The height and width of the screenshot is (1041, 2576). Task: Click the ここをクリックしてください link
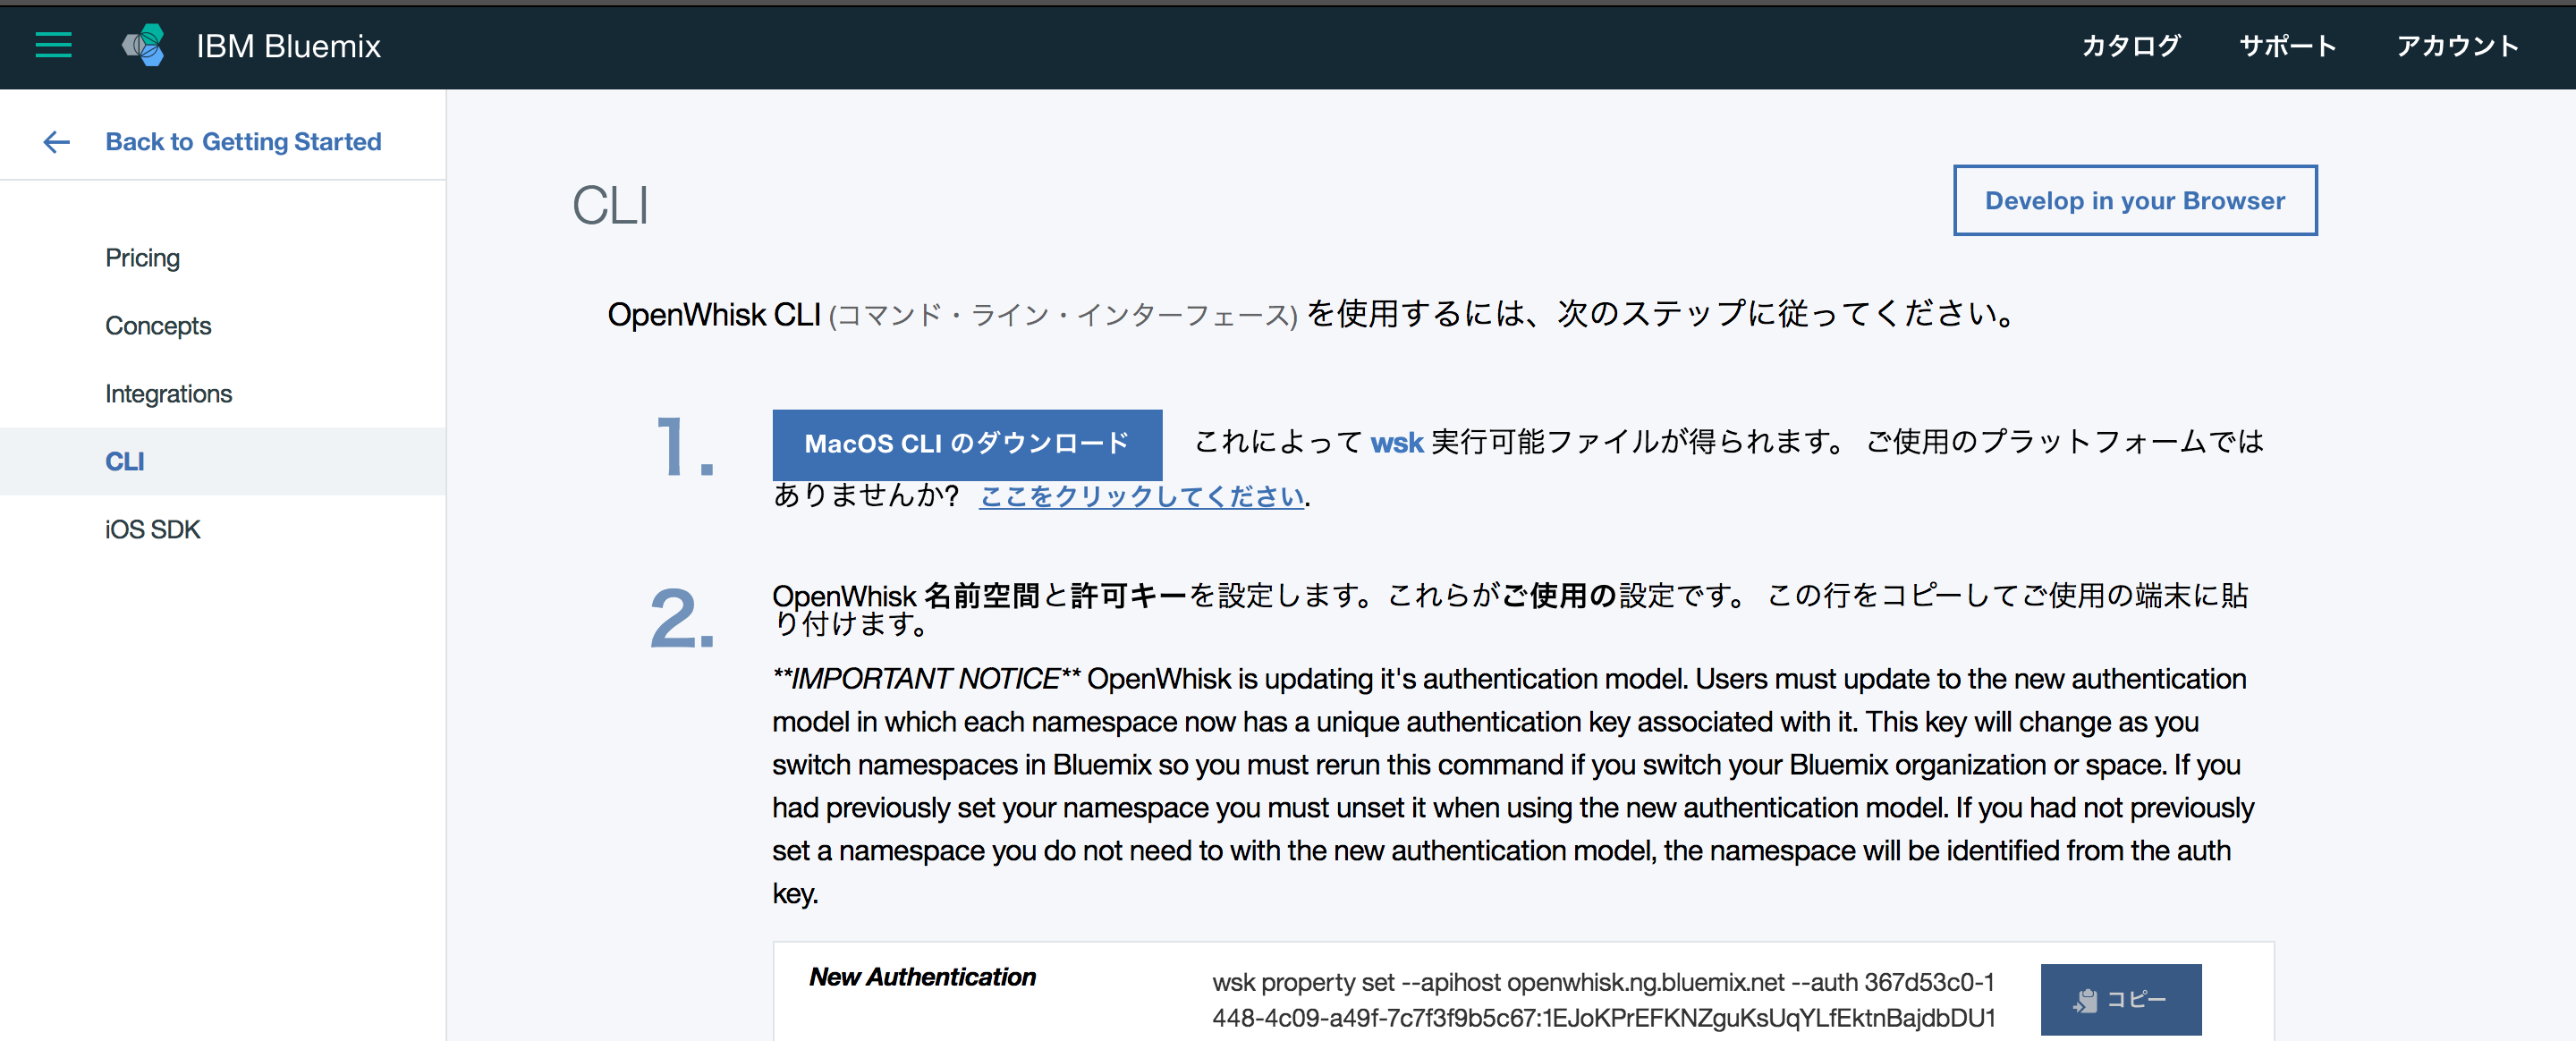coord(1140,495)
